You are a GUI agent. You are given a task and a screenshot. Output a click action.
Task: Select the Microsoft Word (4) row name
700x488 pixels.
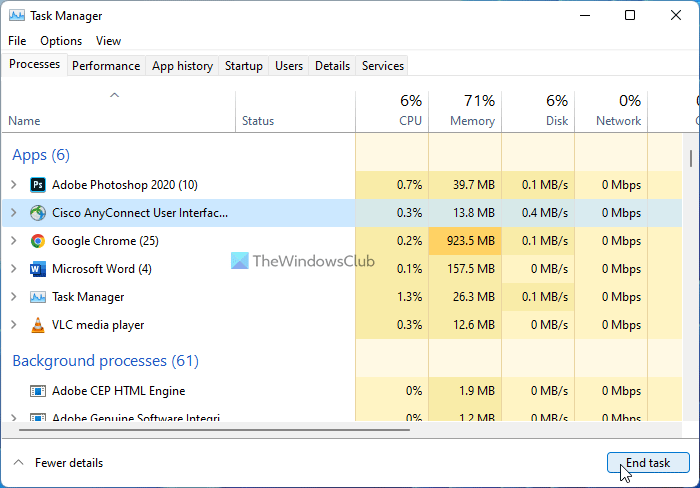pos(102,269)
